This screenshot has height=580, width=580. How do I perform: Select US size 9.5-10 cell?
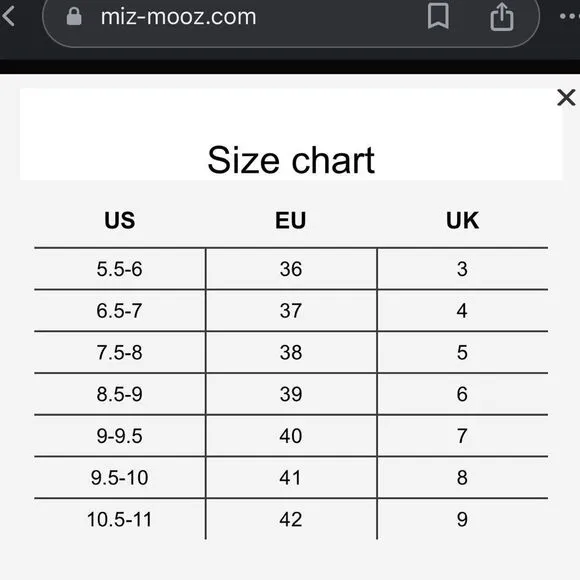[119, 478]
